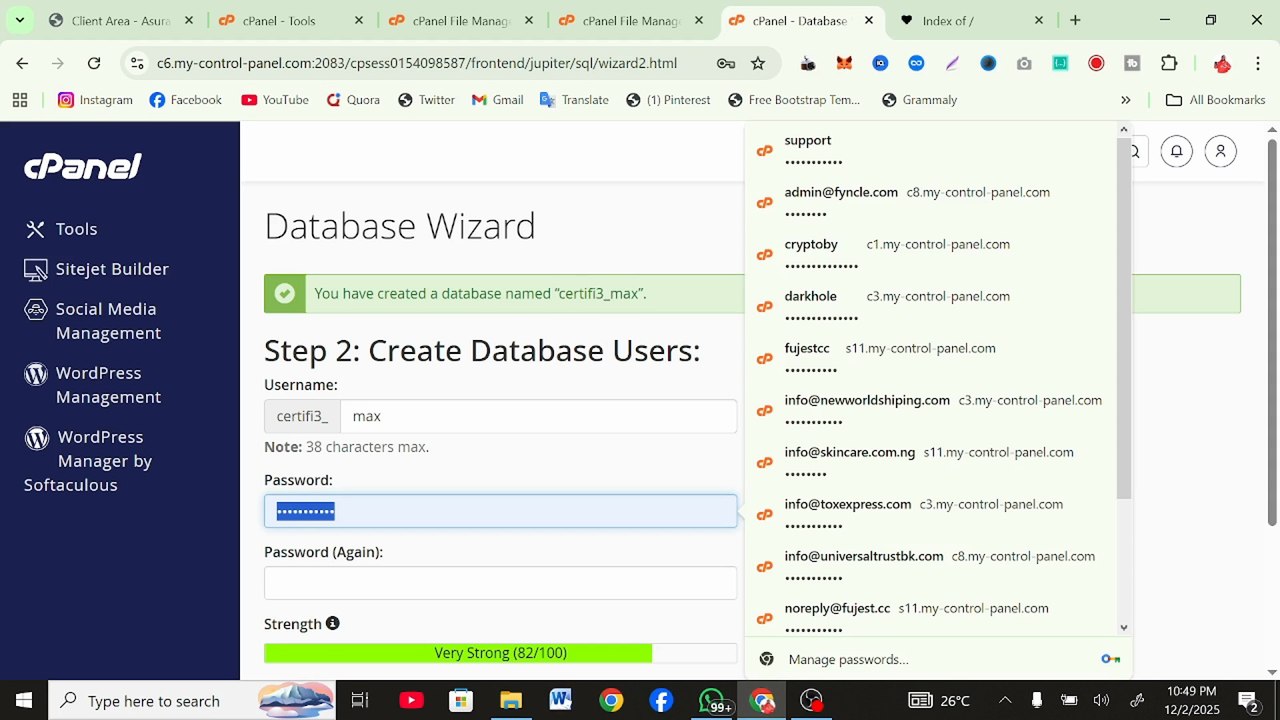Viewport: 1280px width, 720px height.
Task: Open Instagram bookmark
Action: point(95,100)
